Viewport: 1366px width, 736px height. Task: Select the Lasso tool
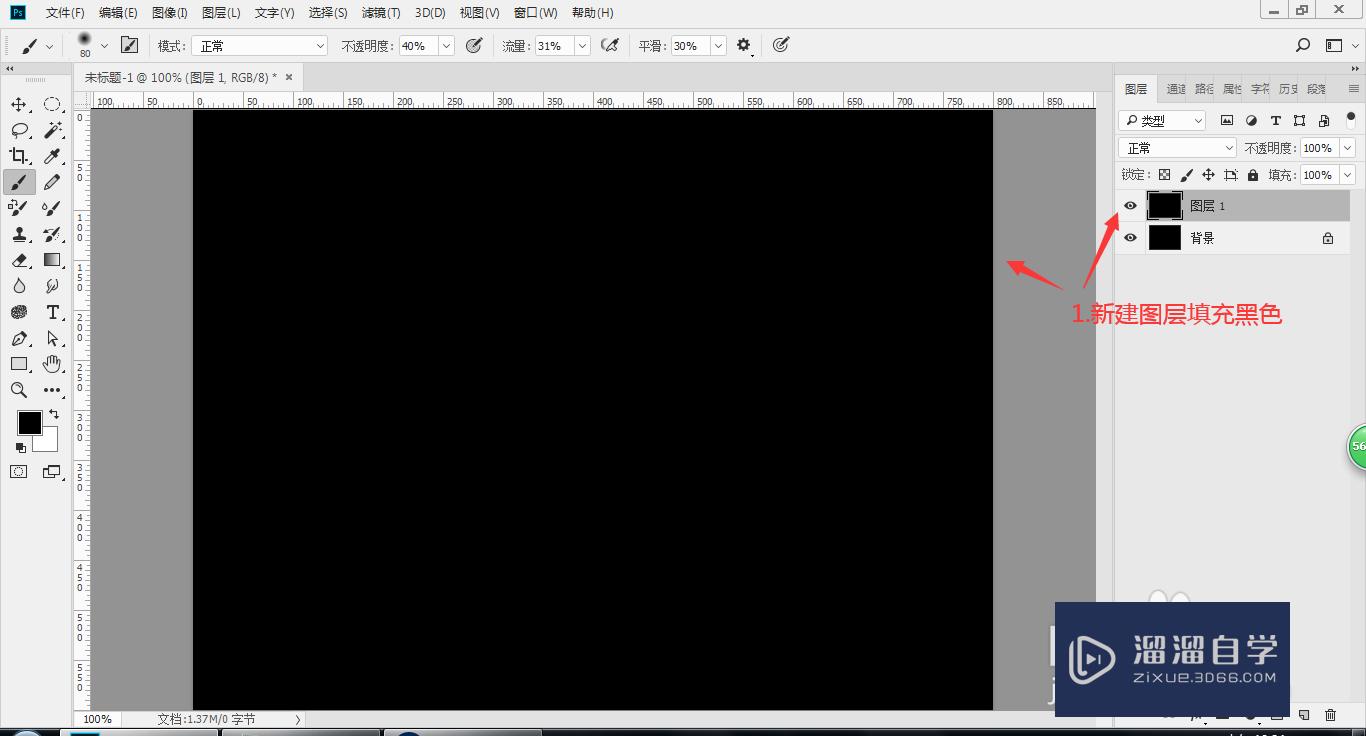point(19,130)
